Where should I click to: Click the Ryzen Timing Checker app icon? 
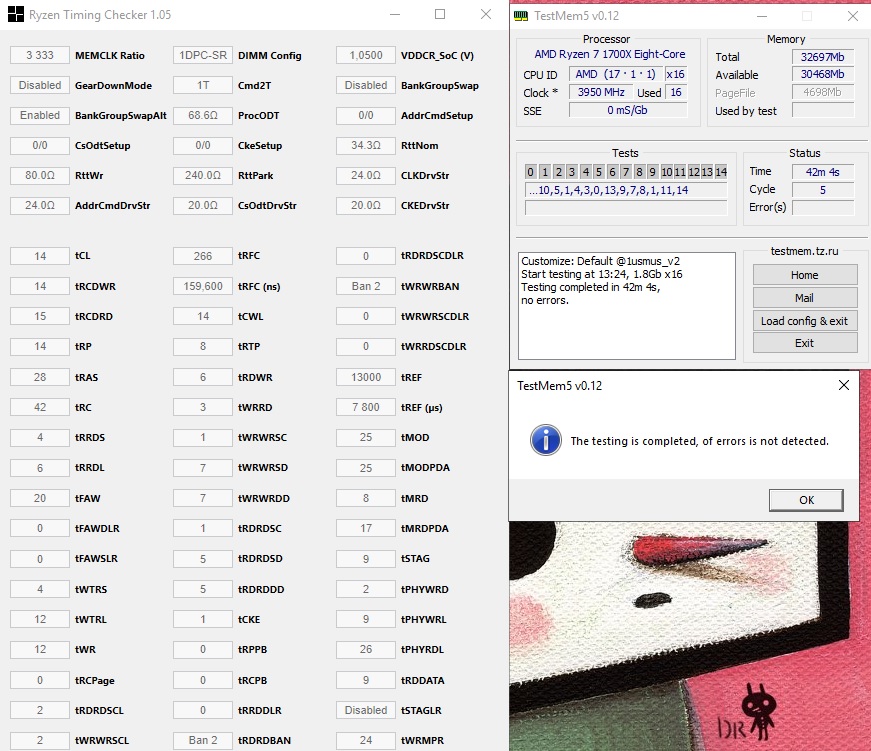[16, 14]
